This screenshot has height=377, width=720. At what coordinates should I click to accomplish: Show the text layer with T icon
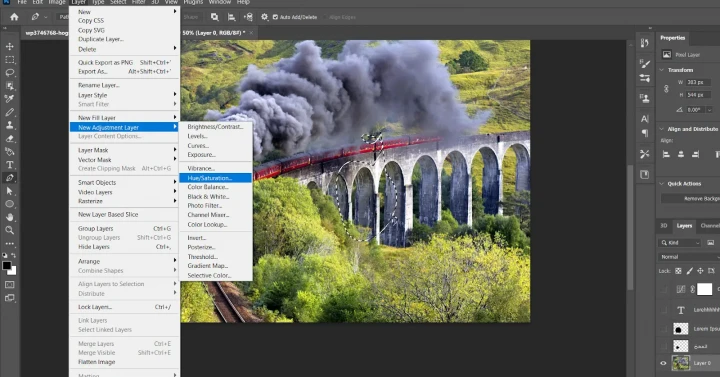663,310
